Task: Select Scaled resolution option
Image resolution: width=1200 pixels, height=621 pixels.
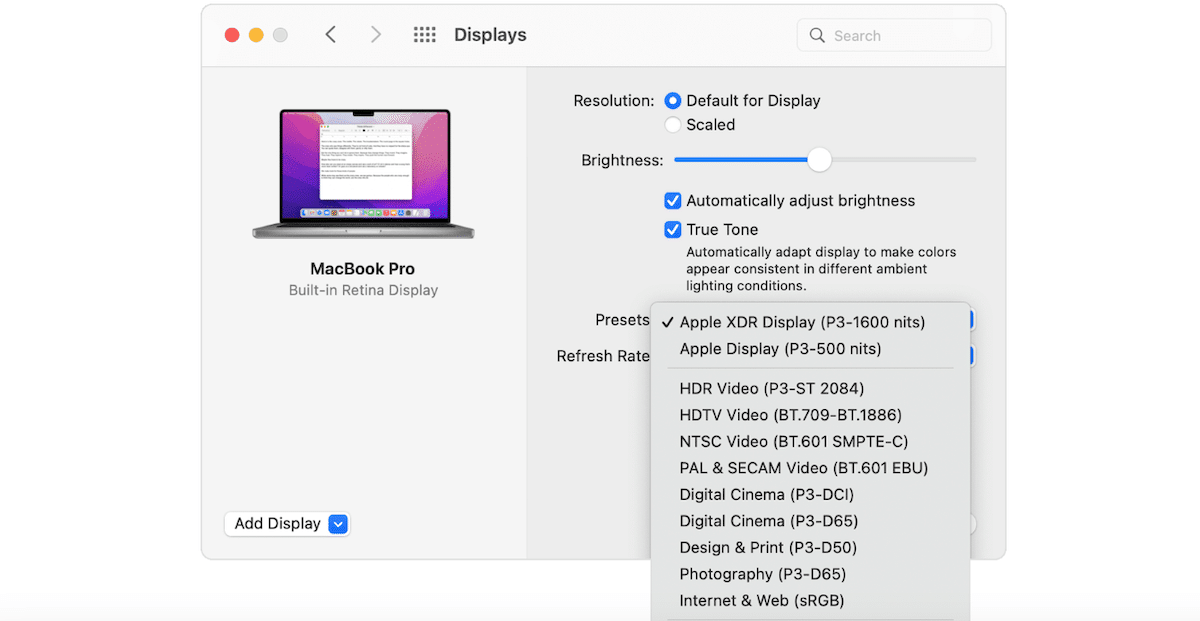Action: coord(673,125)
